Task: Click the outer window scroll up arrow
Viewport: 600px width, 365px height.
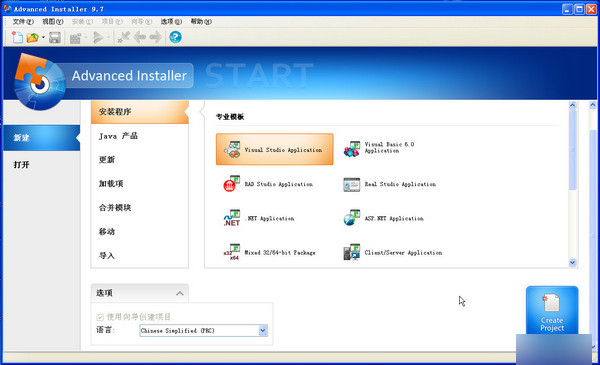Action: coord(593,104)
